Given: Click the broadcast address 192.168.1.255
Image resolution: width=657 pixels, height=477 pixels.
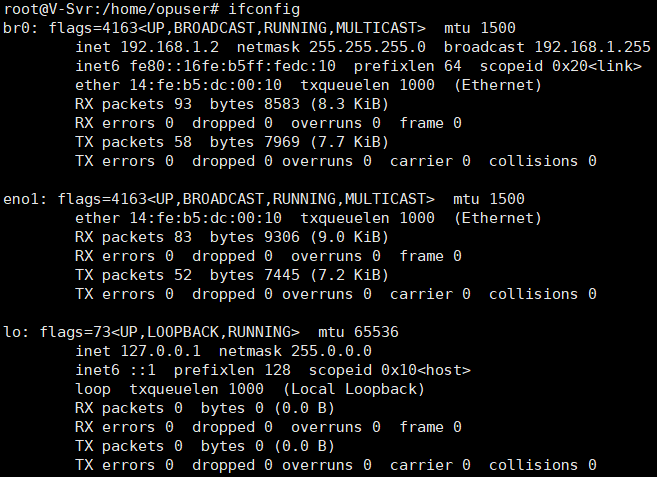Looking at the screenshot, I should (592, 47).
